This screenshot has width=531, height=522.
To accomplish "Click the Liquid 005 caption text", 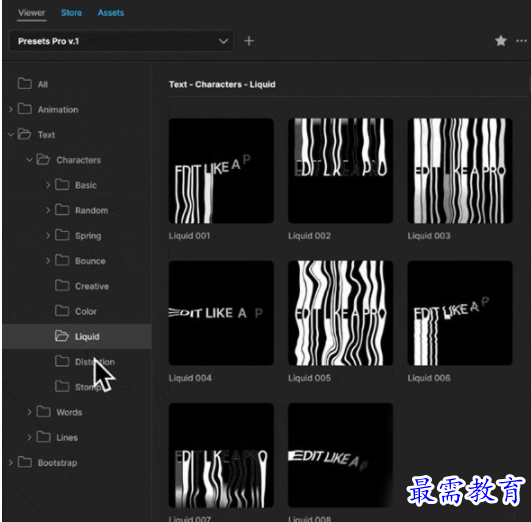I will coord(309,378).
